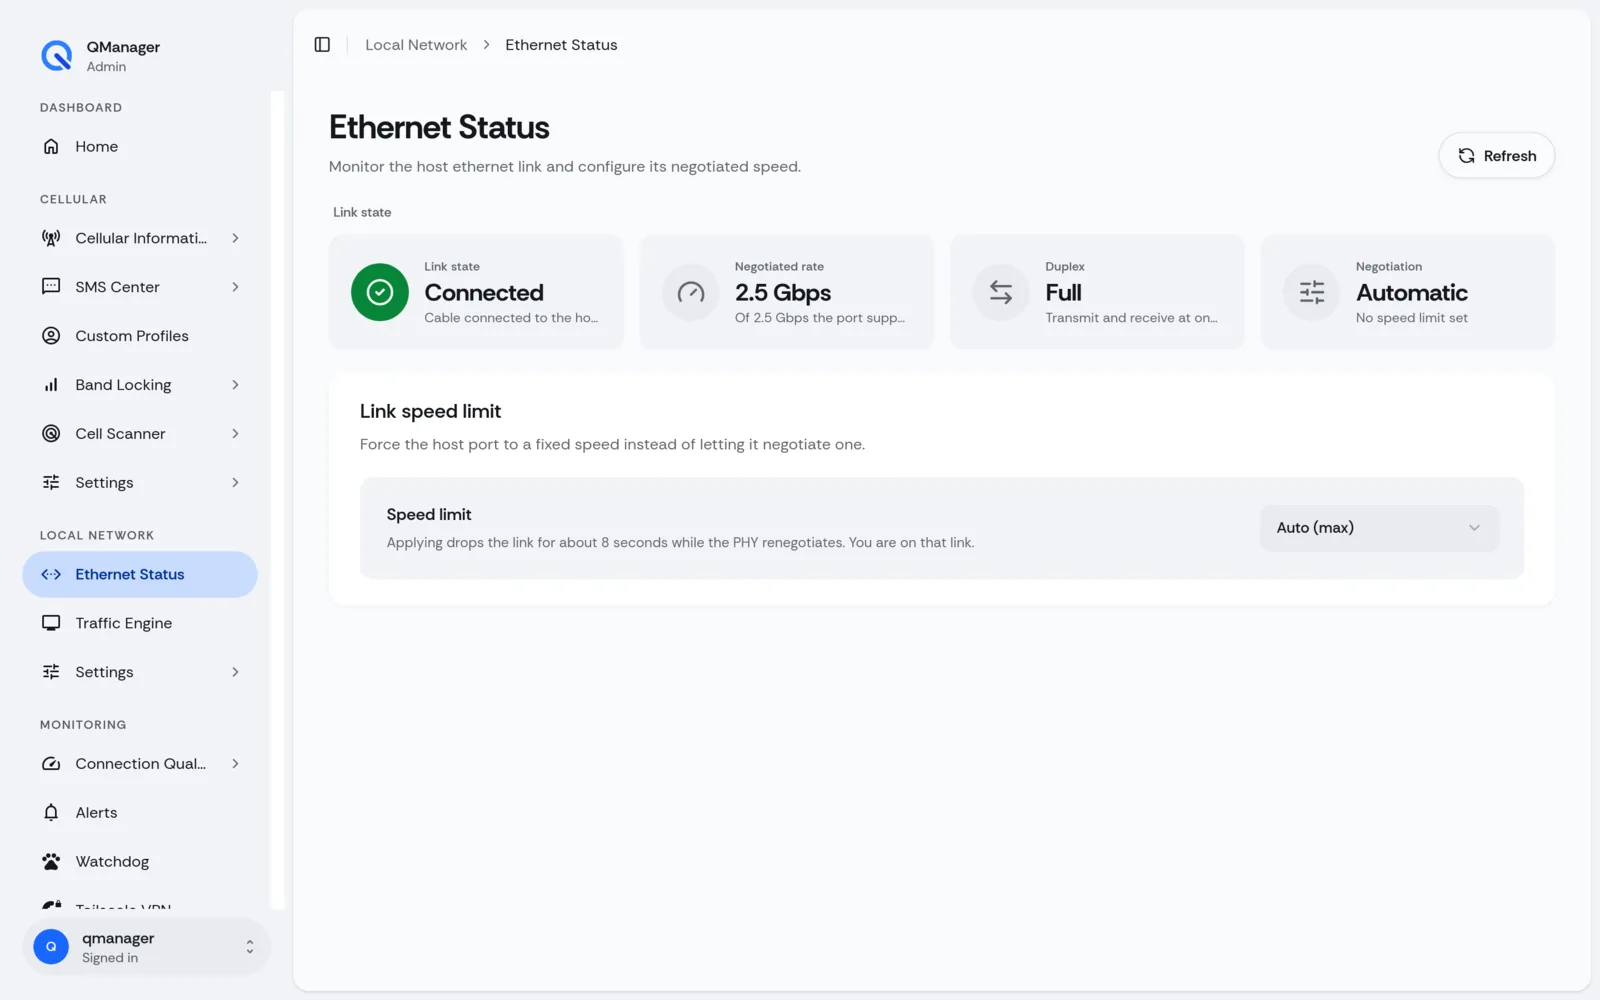The width and height of the screenshot is (1600, 1000).
Task: Open the qmanager account switcher
Action: click(146, 947)
